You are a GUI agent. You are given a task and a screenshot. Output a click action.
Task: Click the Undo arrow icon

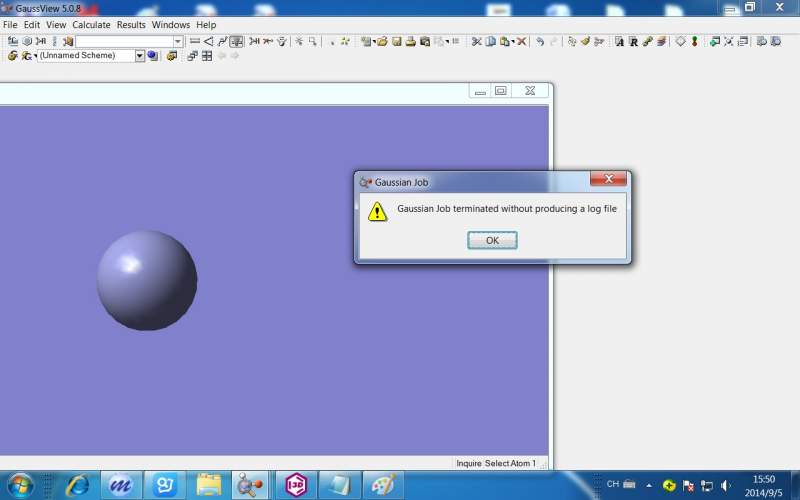[x=539, y=41]
